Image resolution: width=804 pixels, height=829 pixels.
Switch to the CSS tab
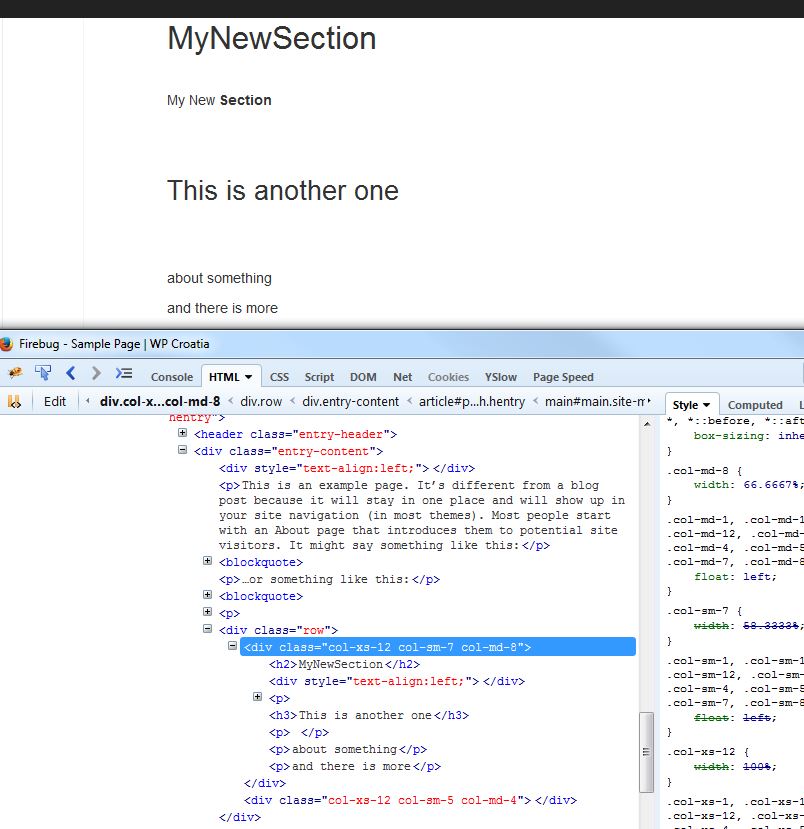[x=279, y=377]
